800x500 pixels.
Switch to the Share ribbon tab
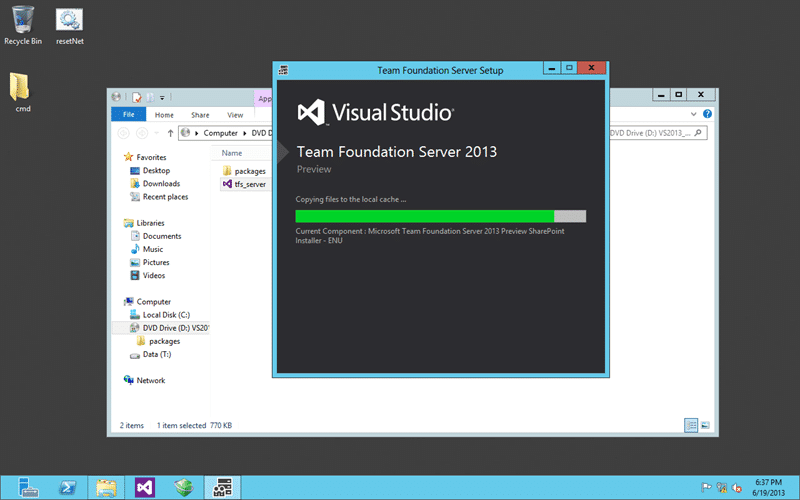[x=200, y=115]
